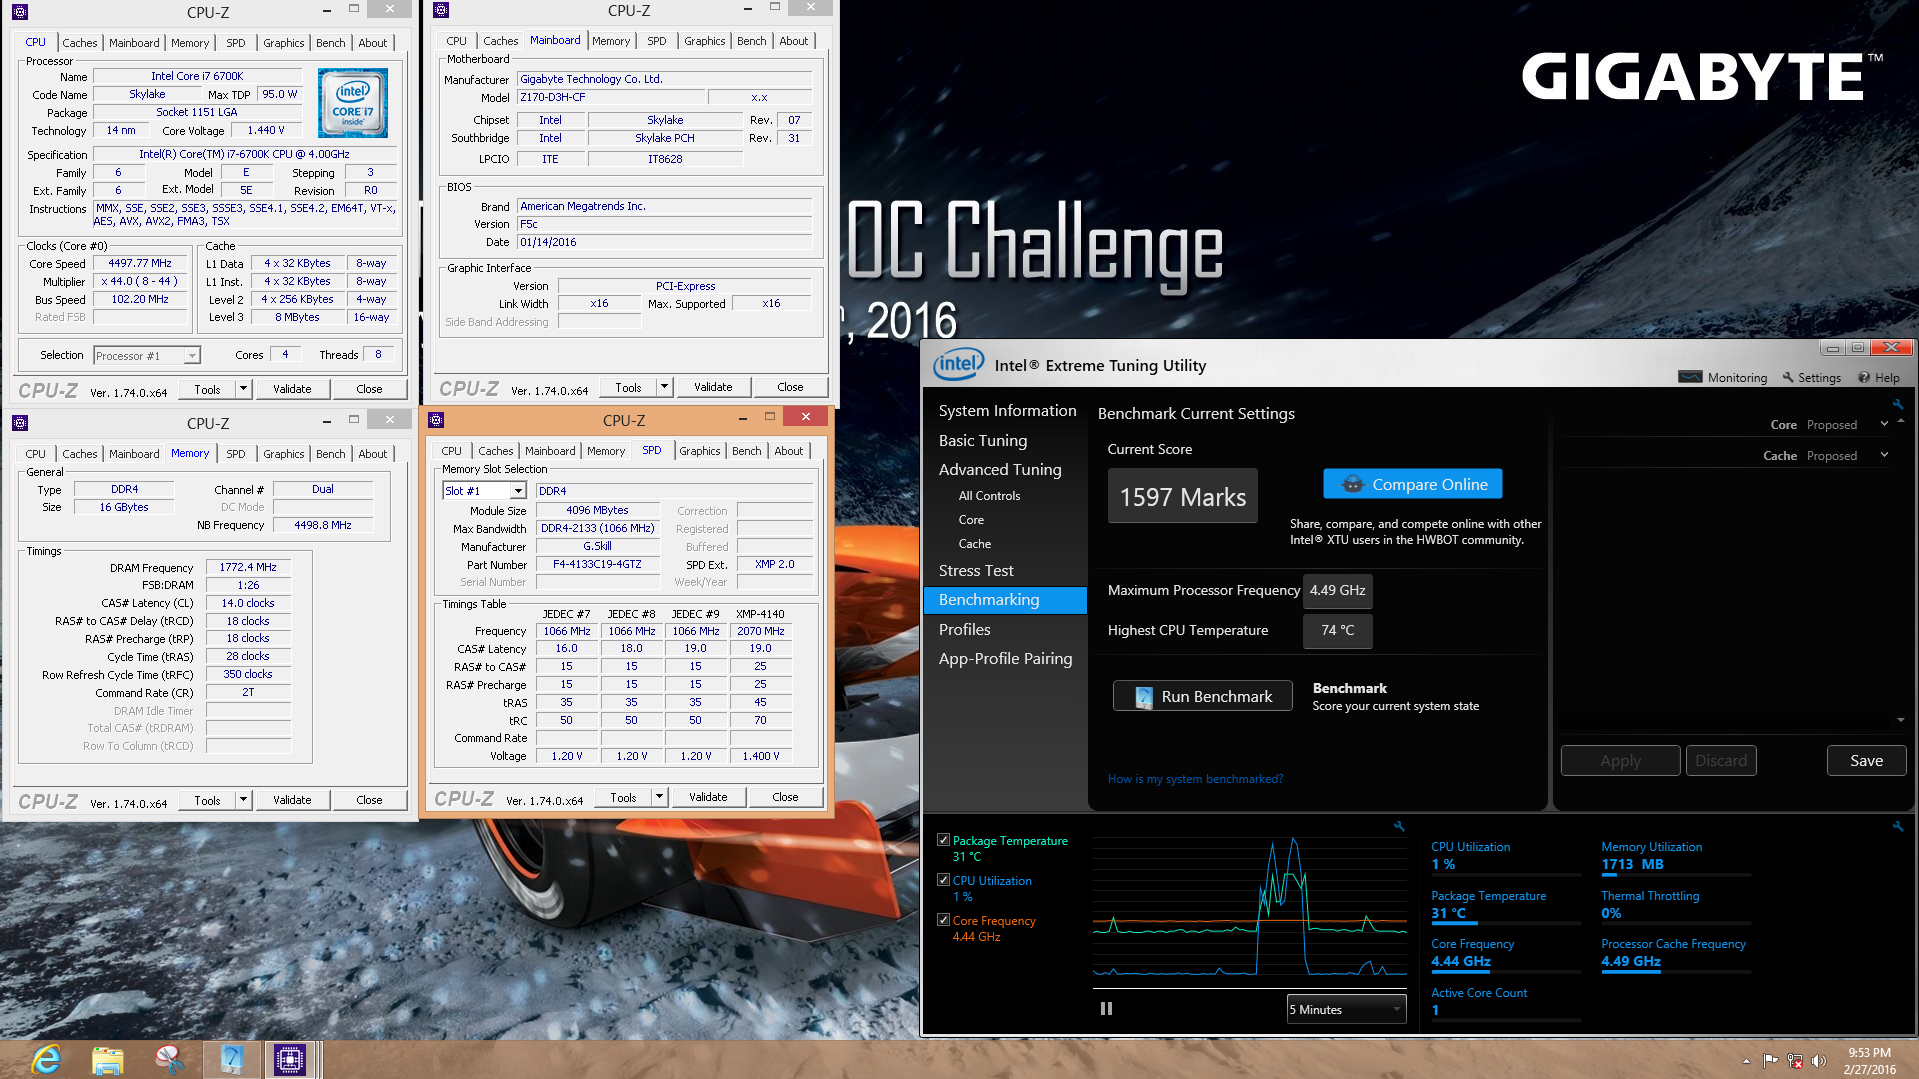
Task: Open Tools dropdown arrow in CPU-Z Memory window
Action: point(243,800)
